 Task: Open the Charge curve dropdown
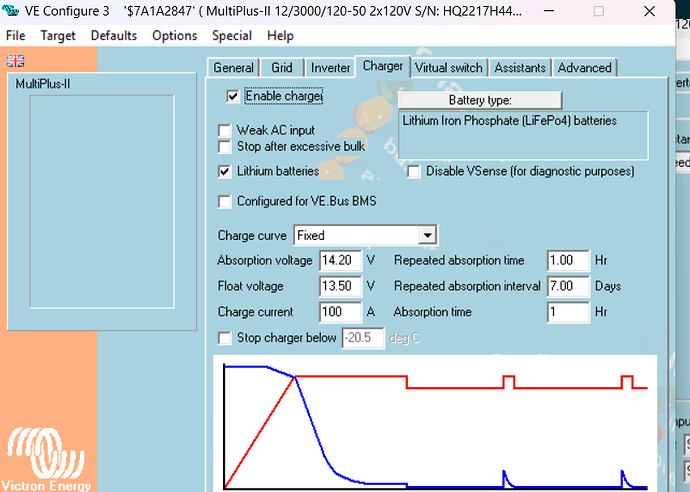tap(427, 235)
